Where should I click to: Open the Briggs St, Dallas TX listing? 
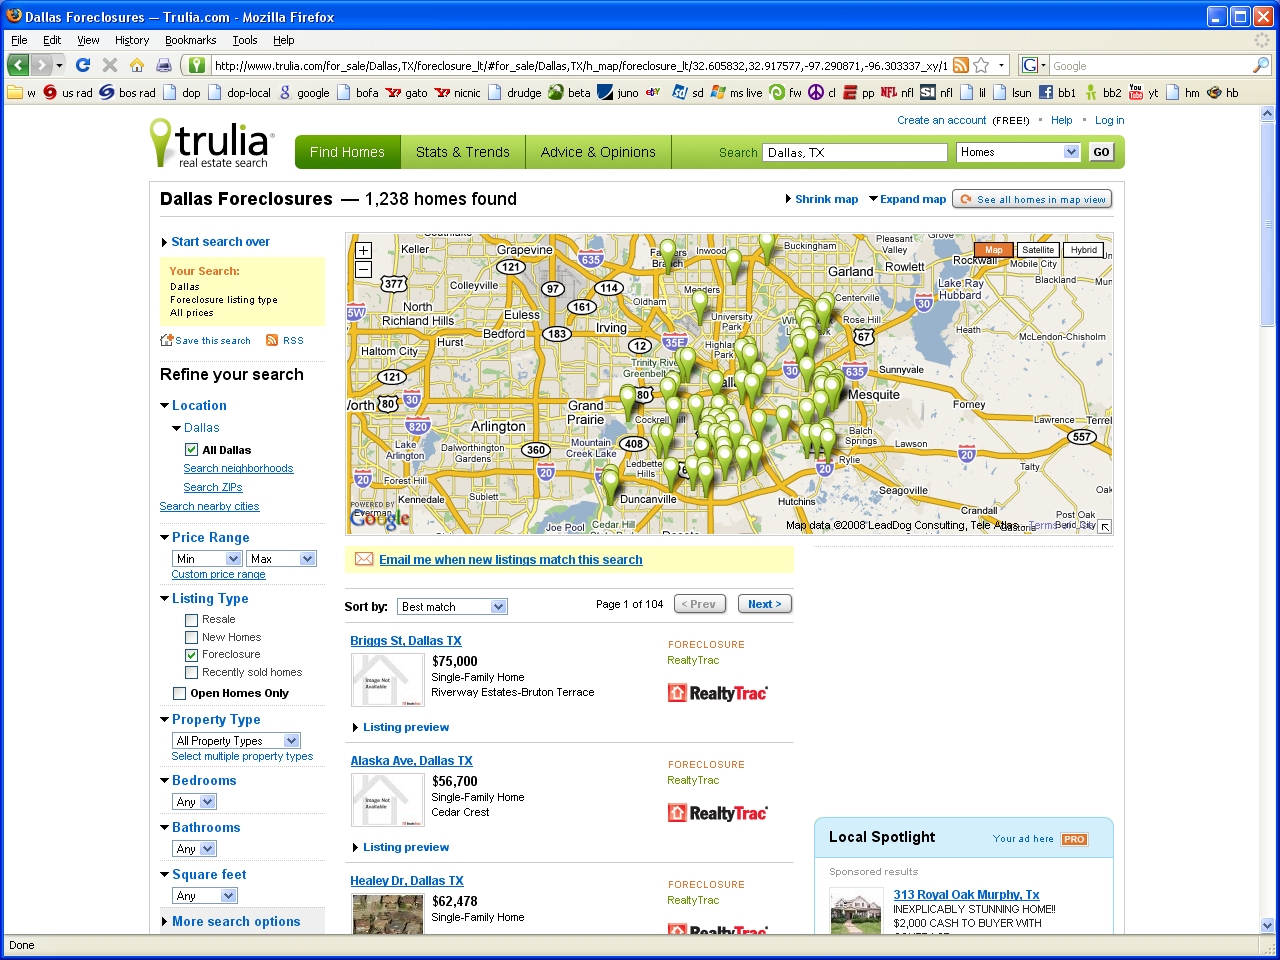point(406,641)
